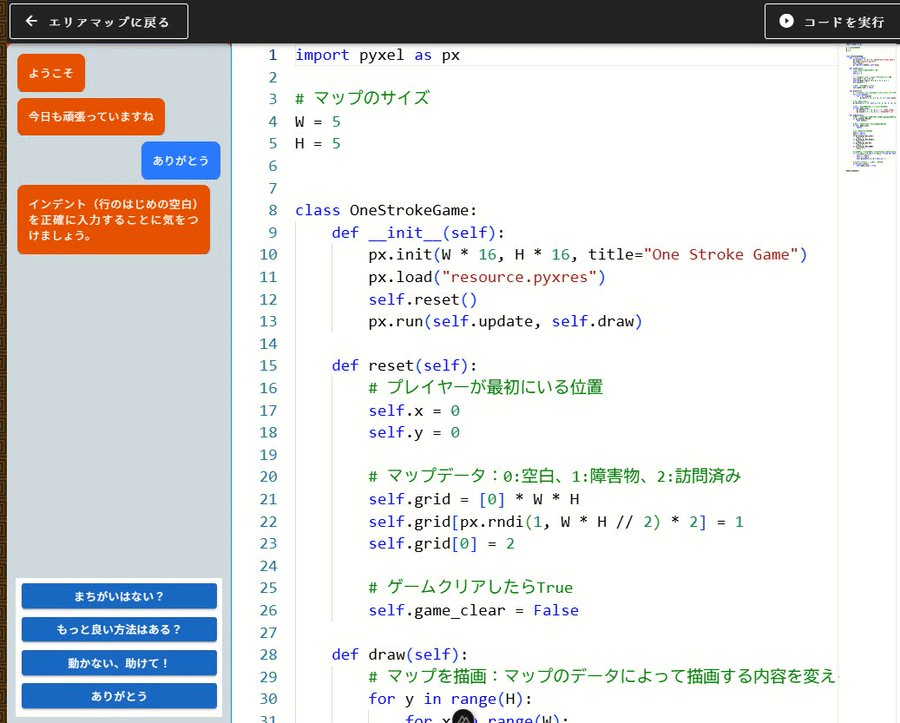This screenshot has width=900, height=723.
Task: Click the まちがいはない？ button
Action: click(118, 595)
